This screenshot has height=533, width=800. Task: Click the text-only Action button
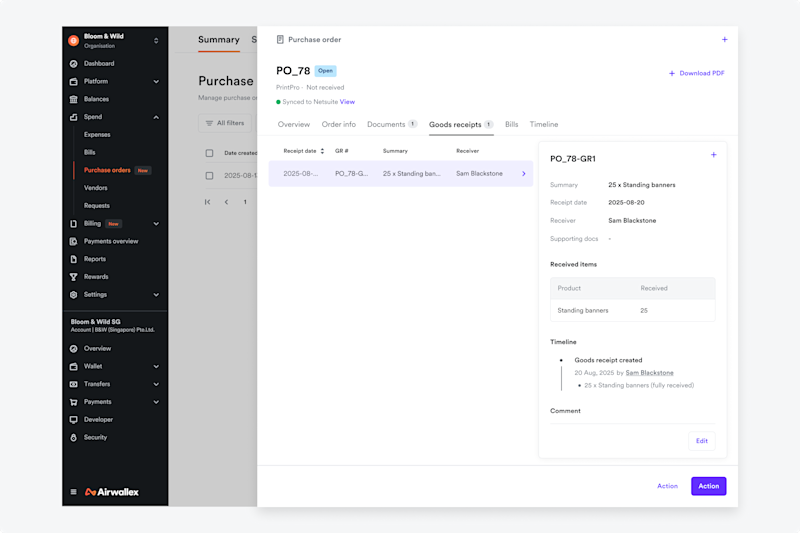point(667,486)
